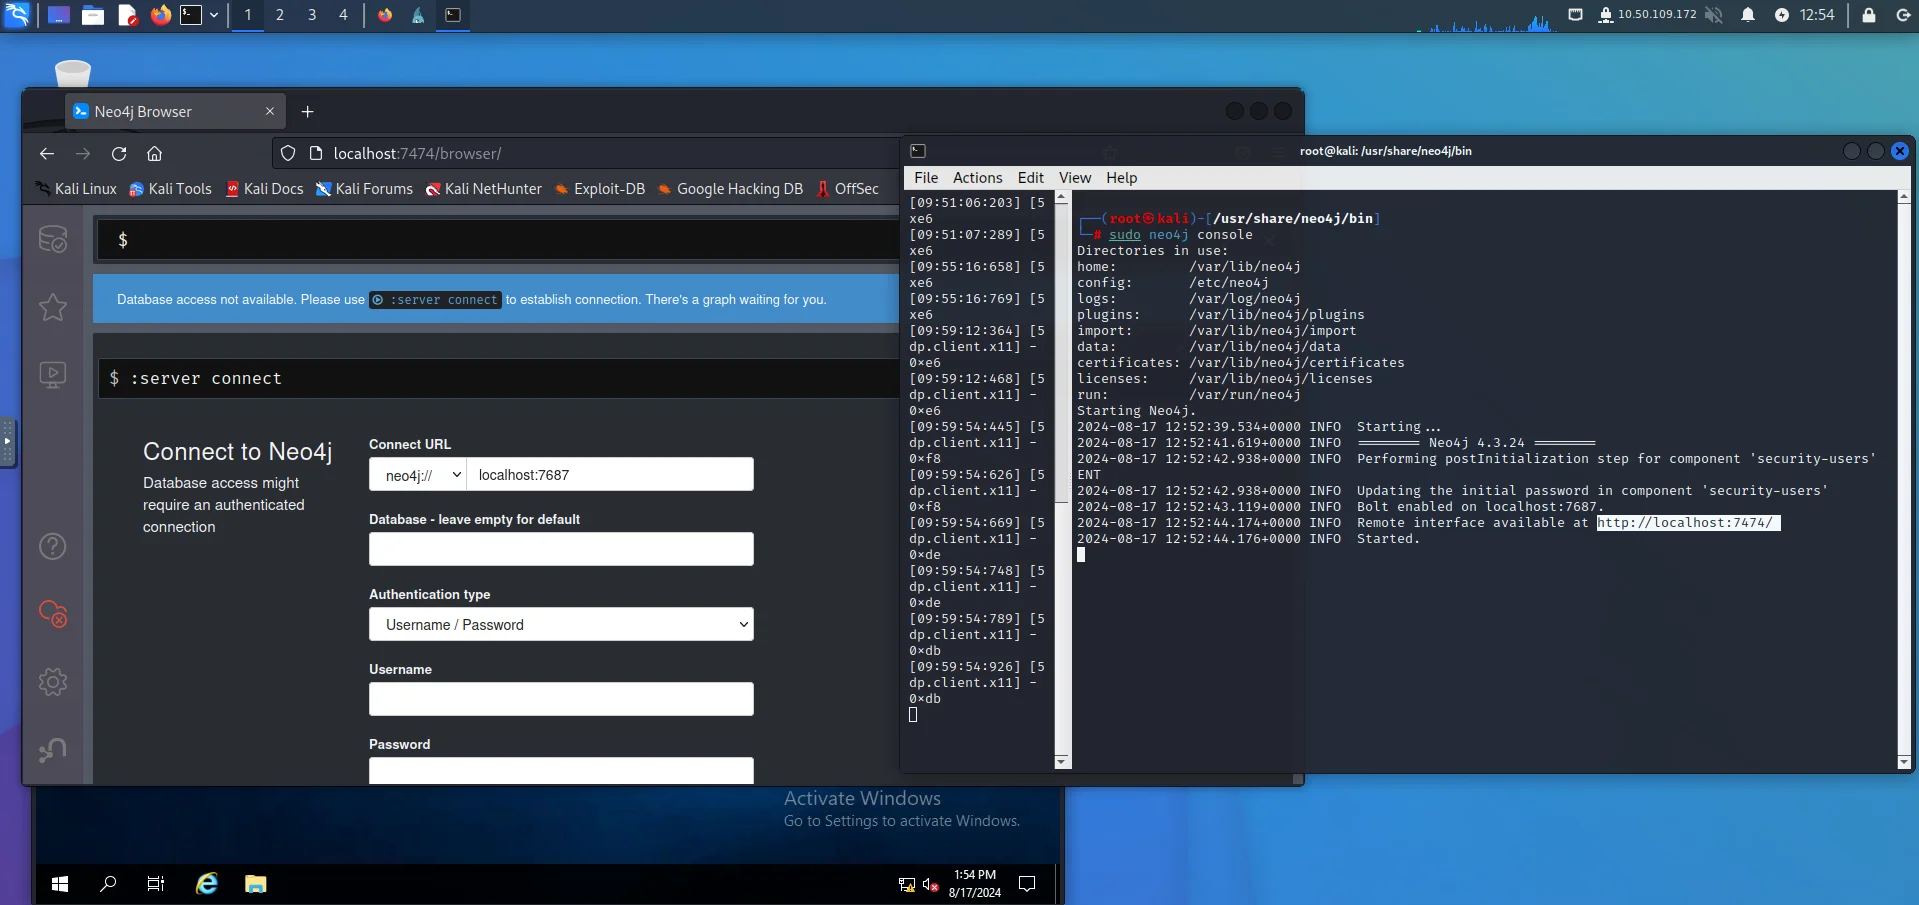Open the terminal Edit menu

1030,178
